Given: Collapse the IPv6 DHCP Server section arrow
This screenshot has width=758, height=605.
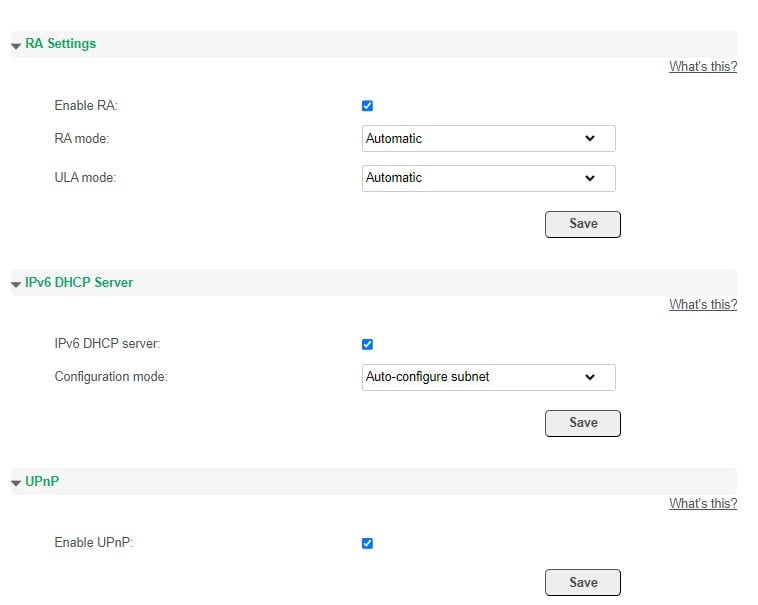Looking at the screenshot, I should 16,284.
